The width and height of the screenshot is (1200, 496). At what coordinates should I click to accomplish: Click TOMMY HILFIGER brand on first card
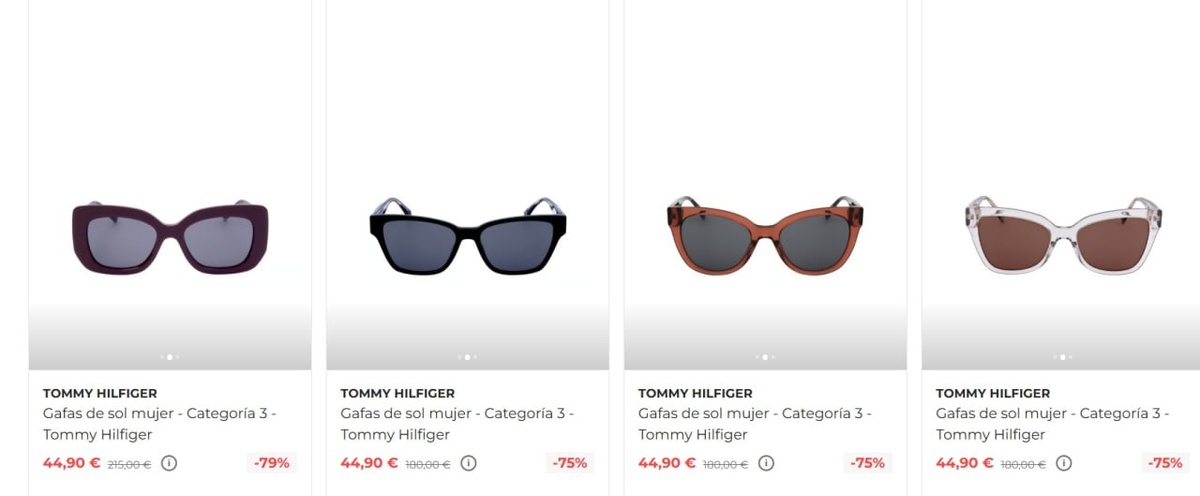[100, 393]
